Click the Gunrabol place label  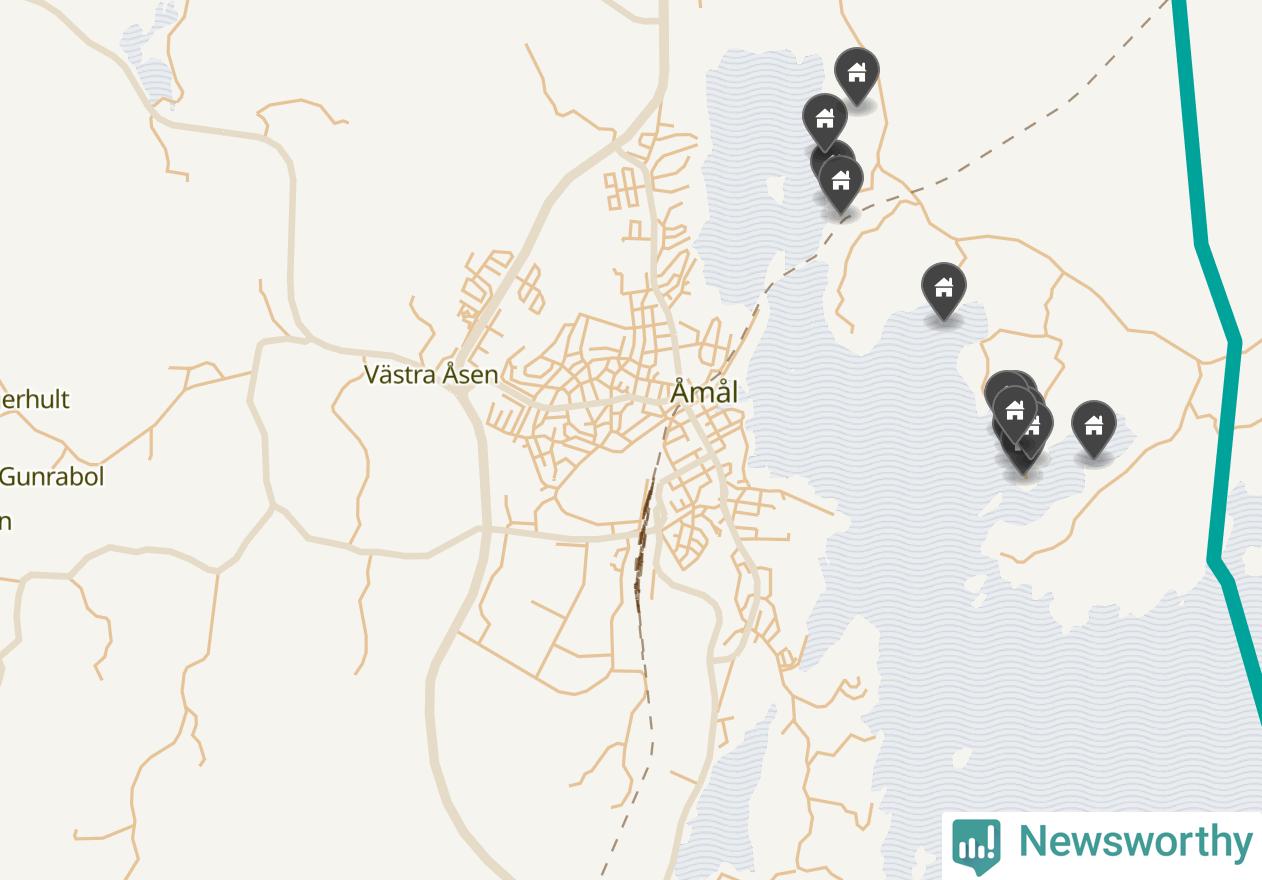(52, 477)
